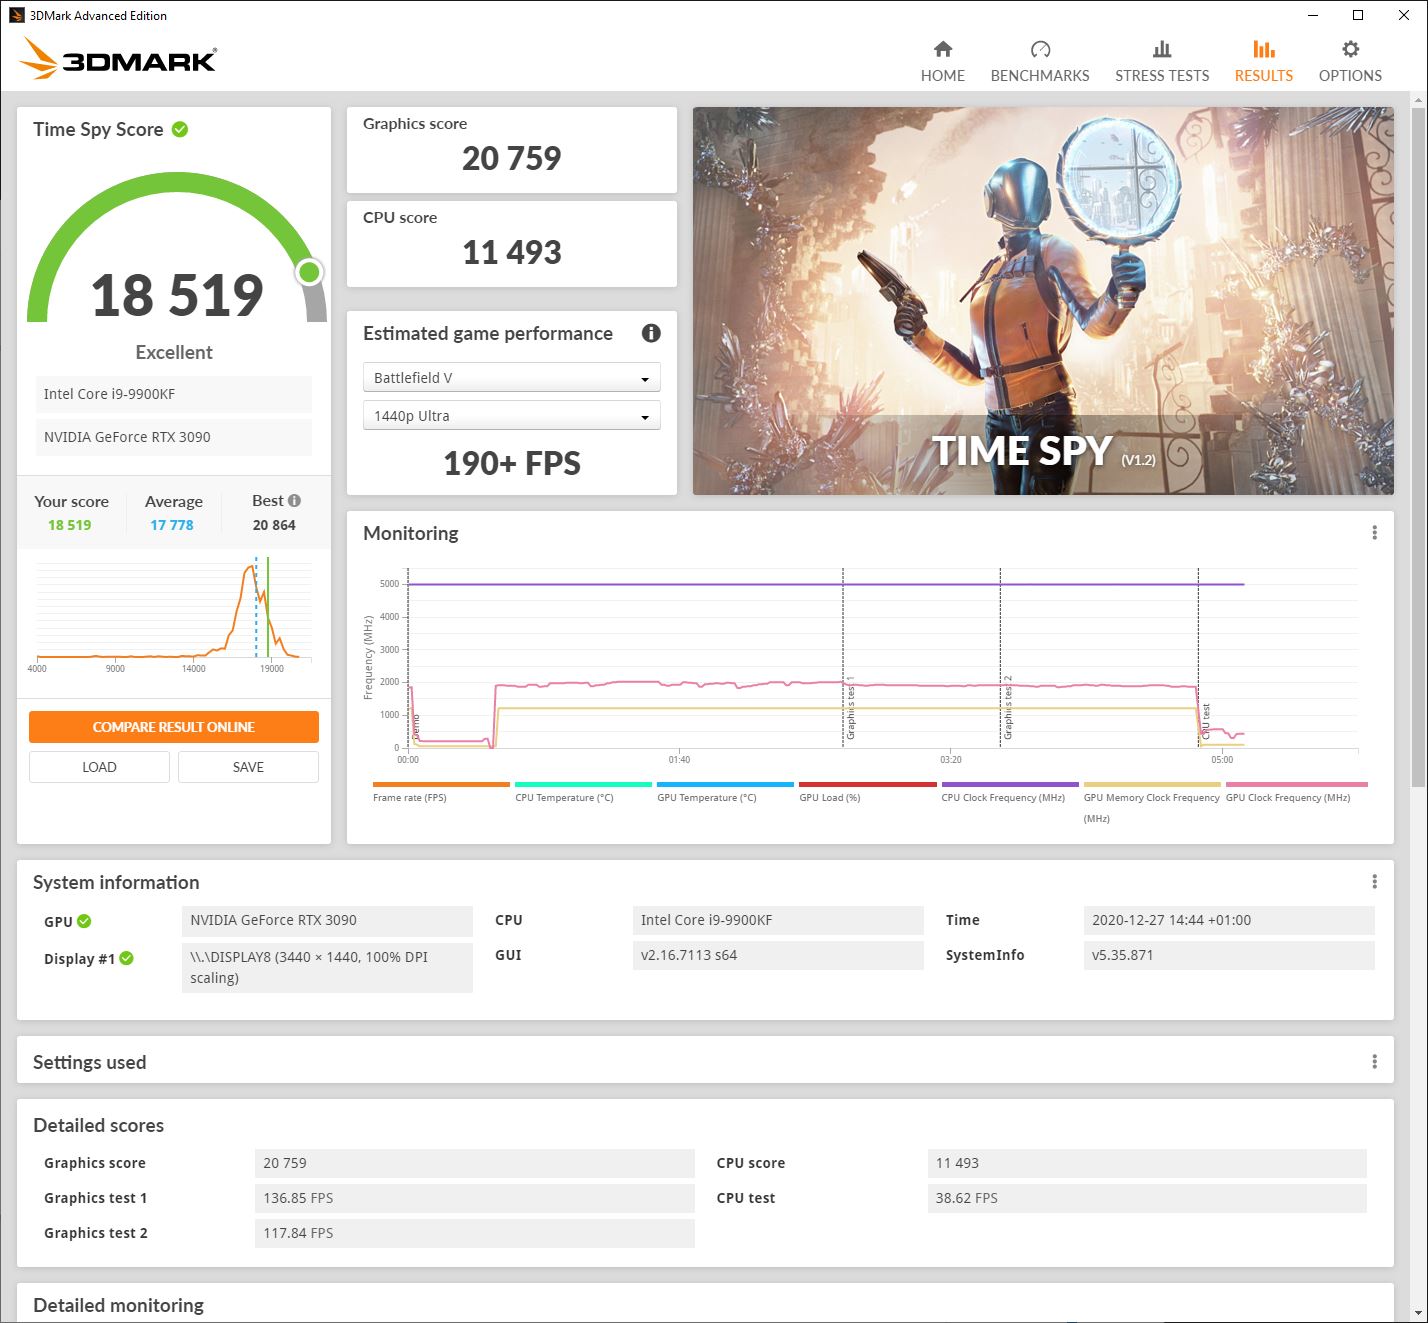
Task: Click the home house icon
Action: 943,49
